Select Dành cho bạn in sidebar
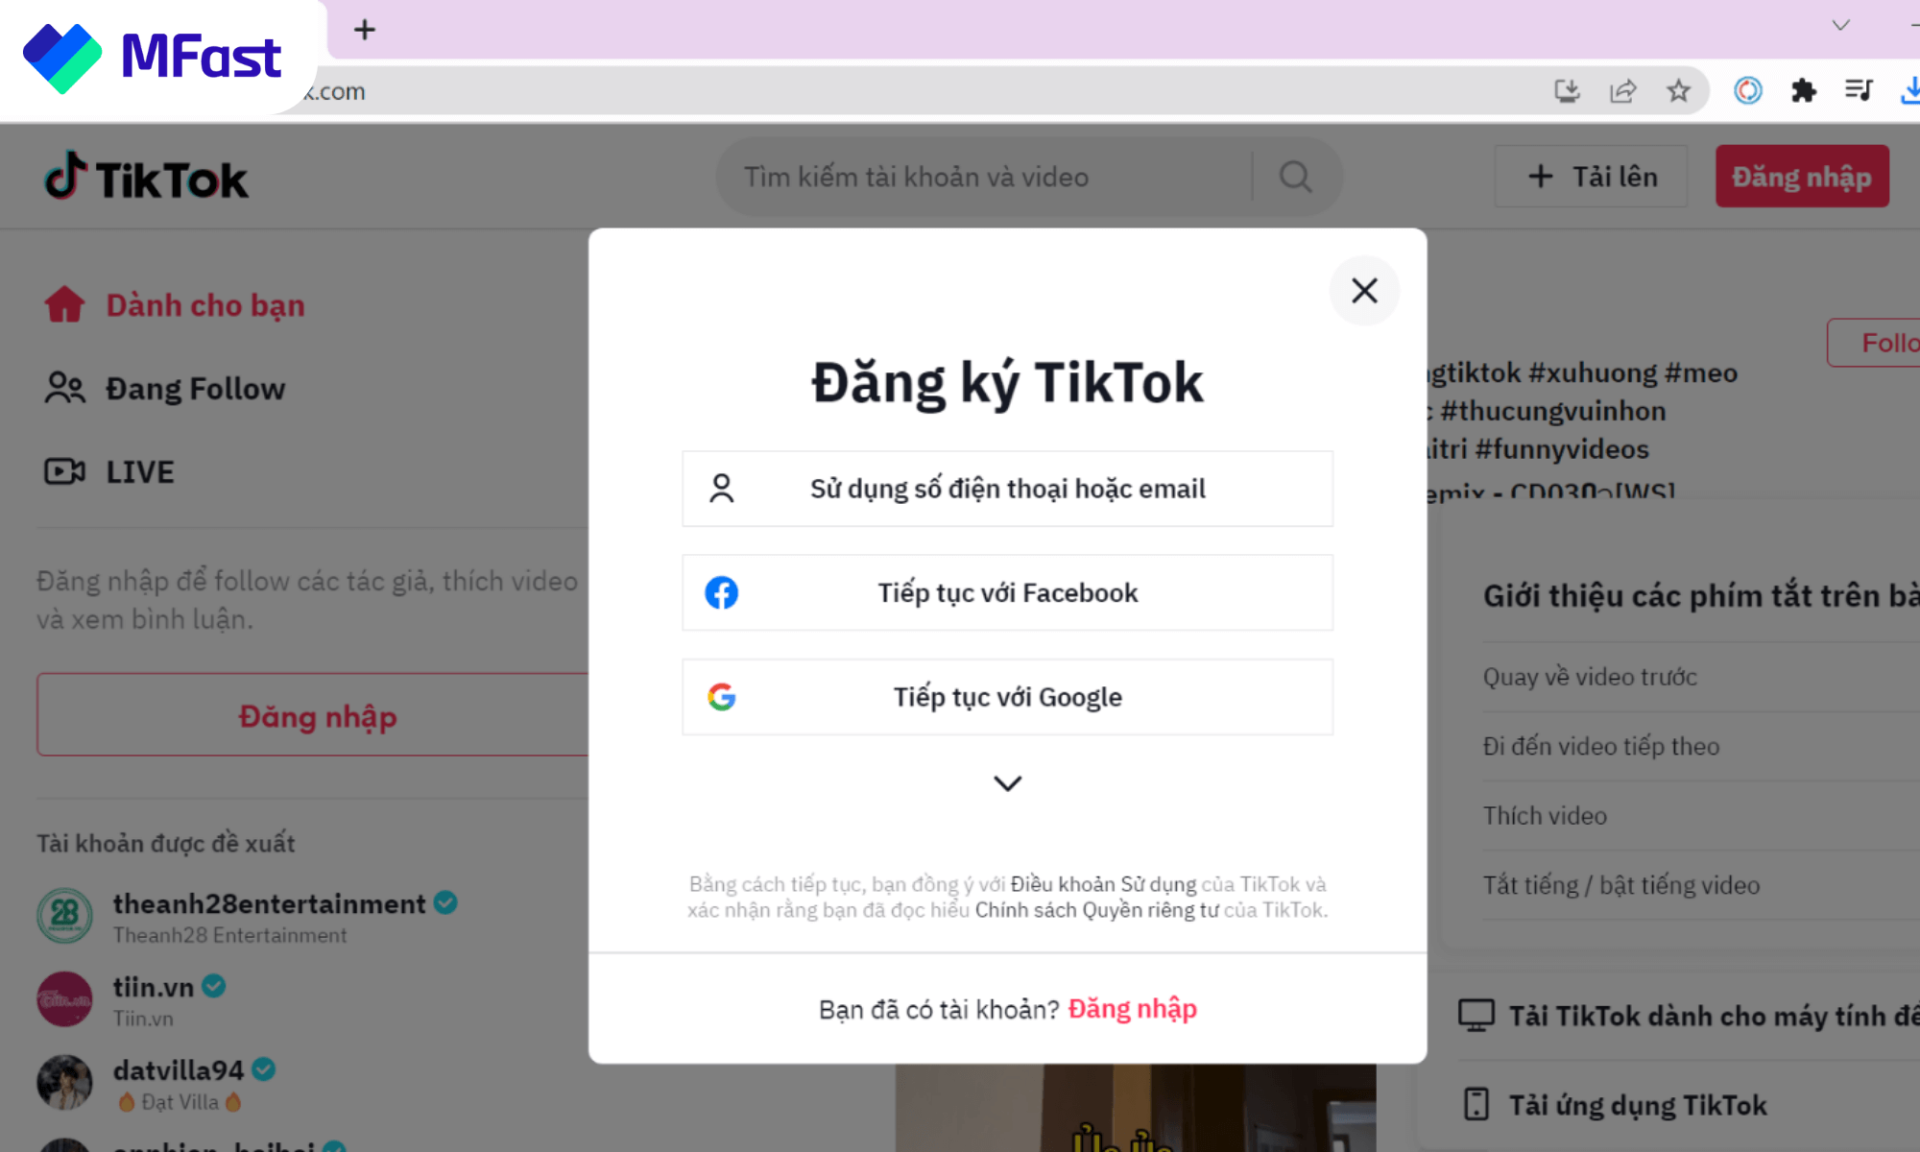The height and width of the screenshot is (1152, 1920). tap(175, 305)
